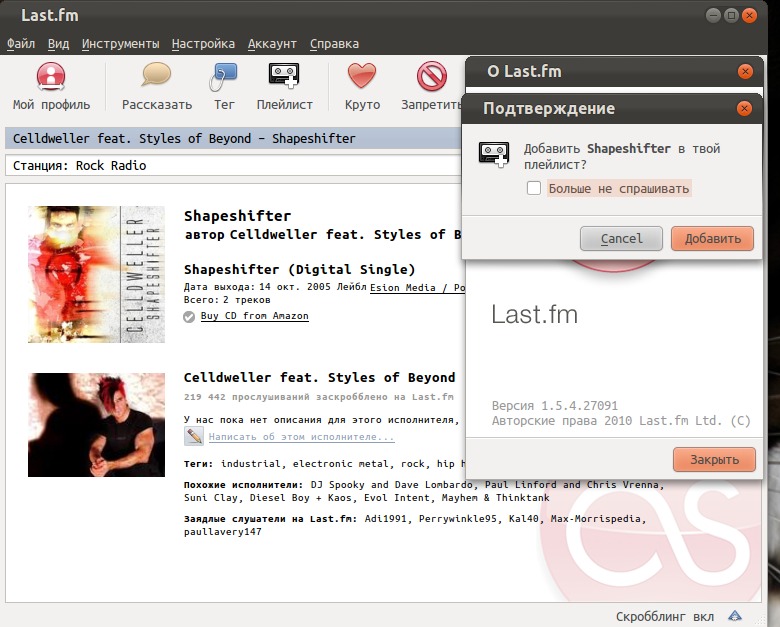
Task: Open the Инструменты menu
Action: click(120, 44)
